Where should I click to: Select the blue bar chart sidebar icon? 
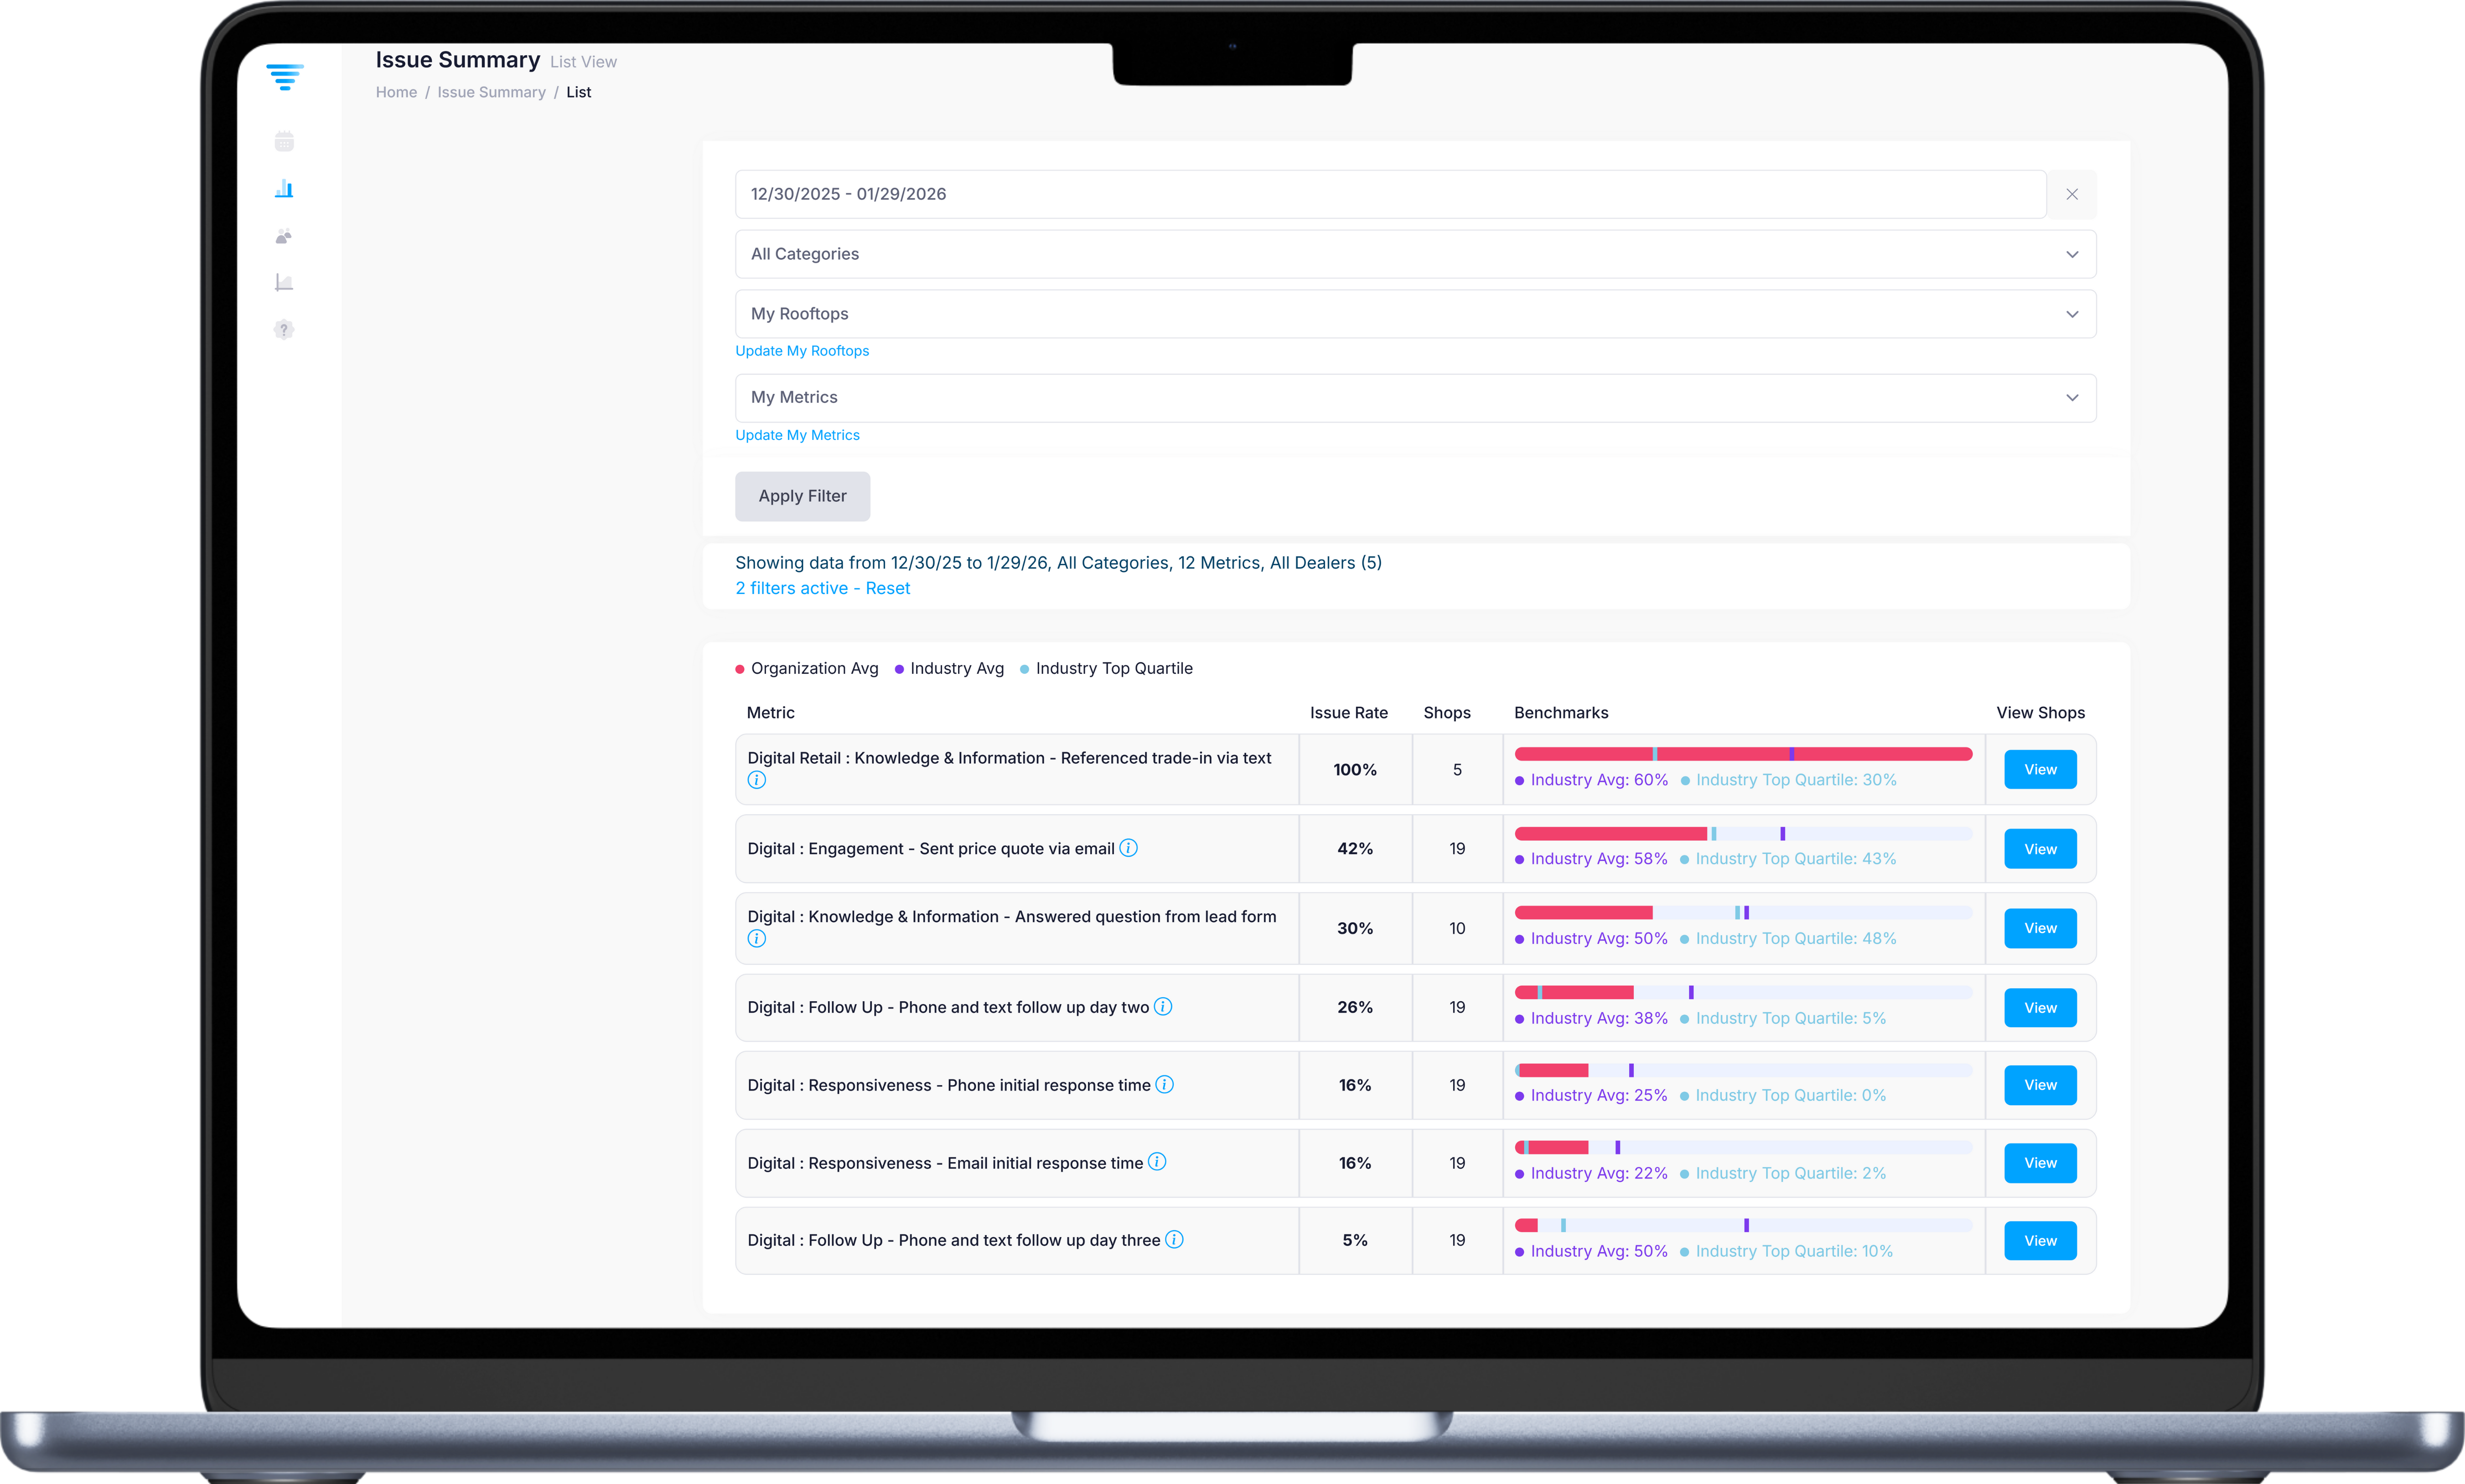coord(284,189)
